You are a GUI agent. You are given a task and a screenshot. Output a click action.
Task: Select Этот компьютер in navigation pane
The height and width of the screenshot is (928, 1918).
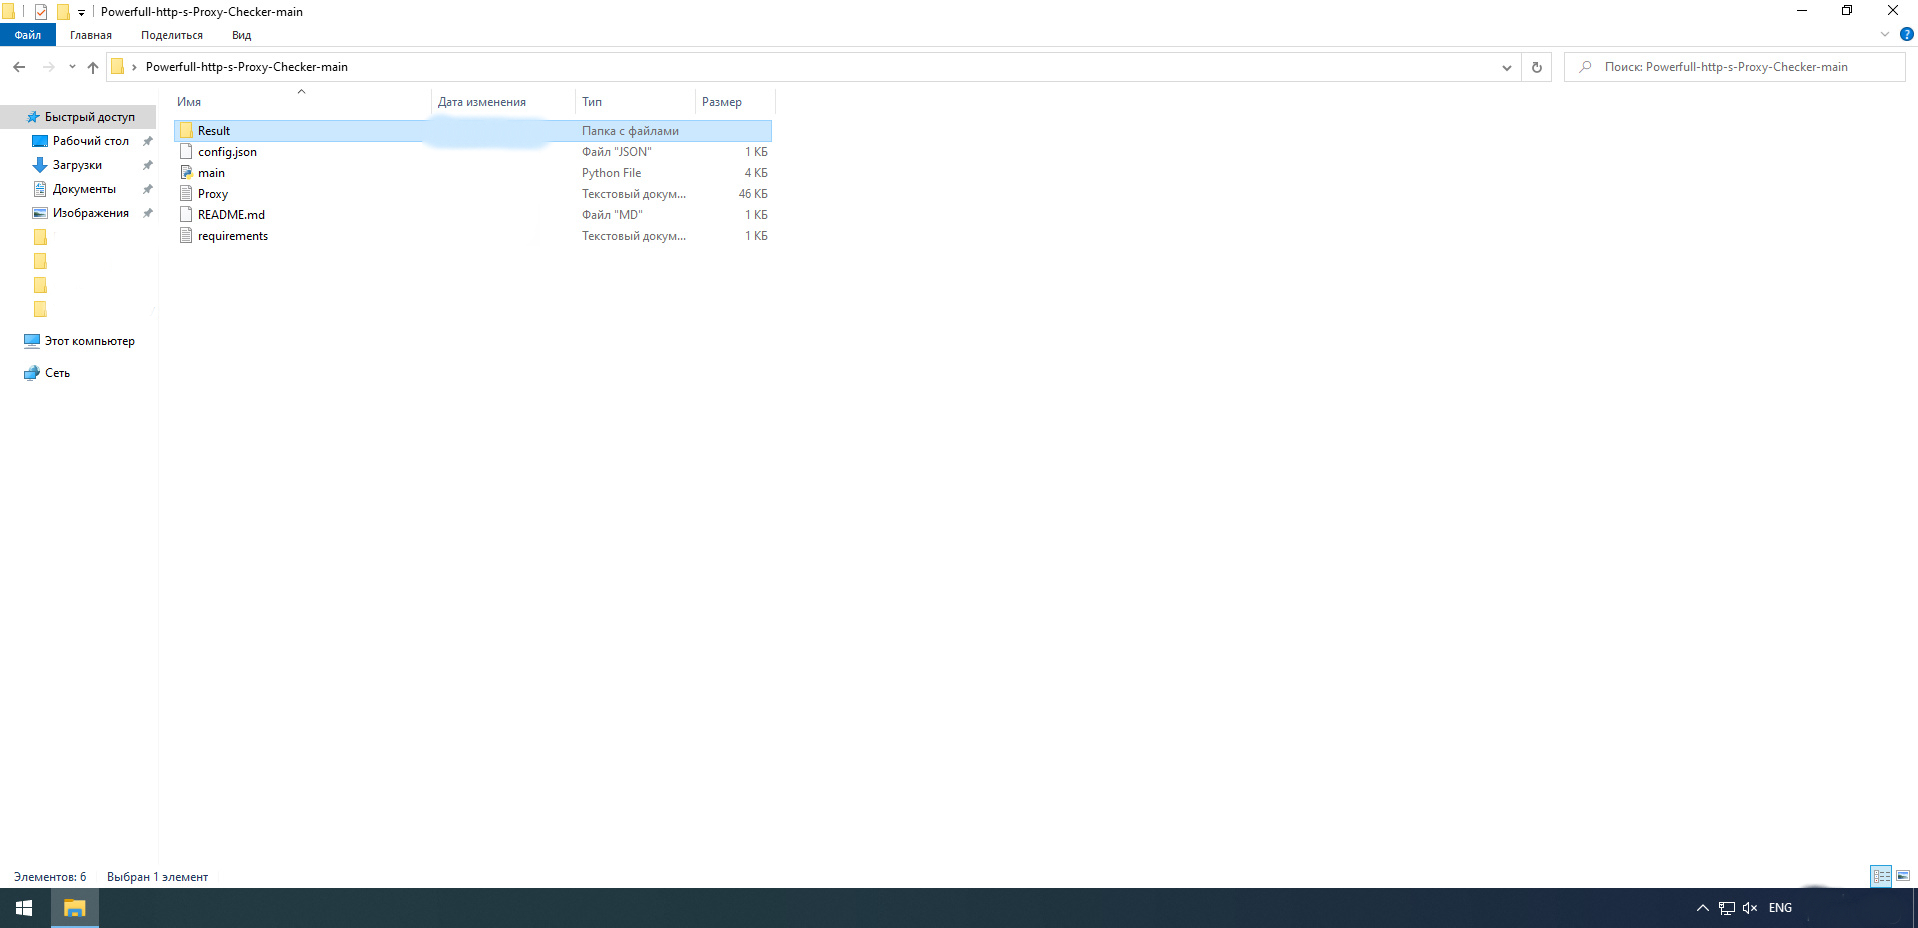89,341
